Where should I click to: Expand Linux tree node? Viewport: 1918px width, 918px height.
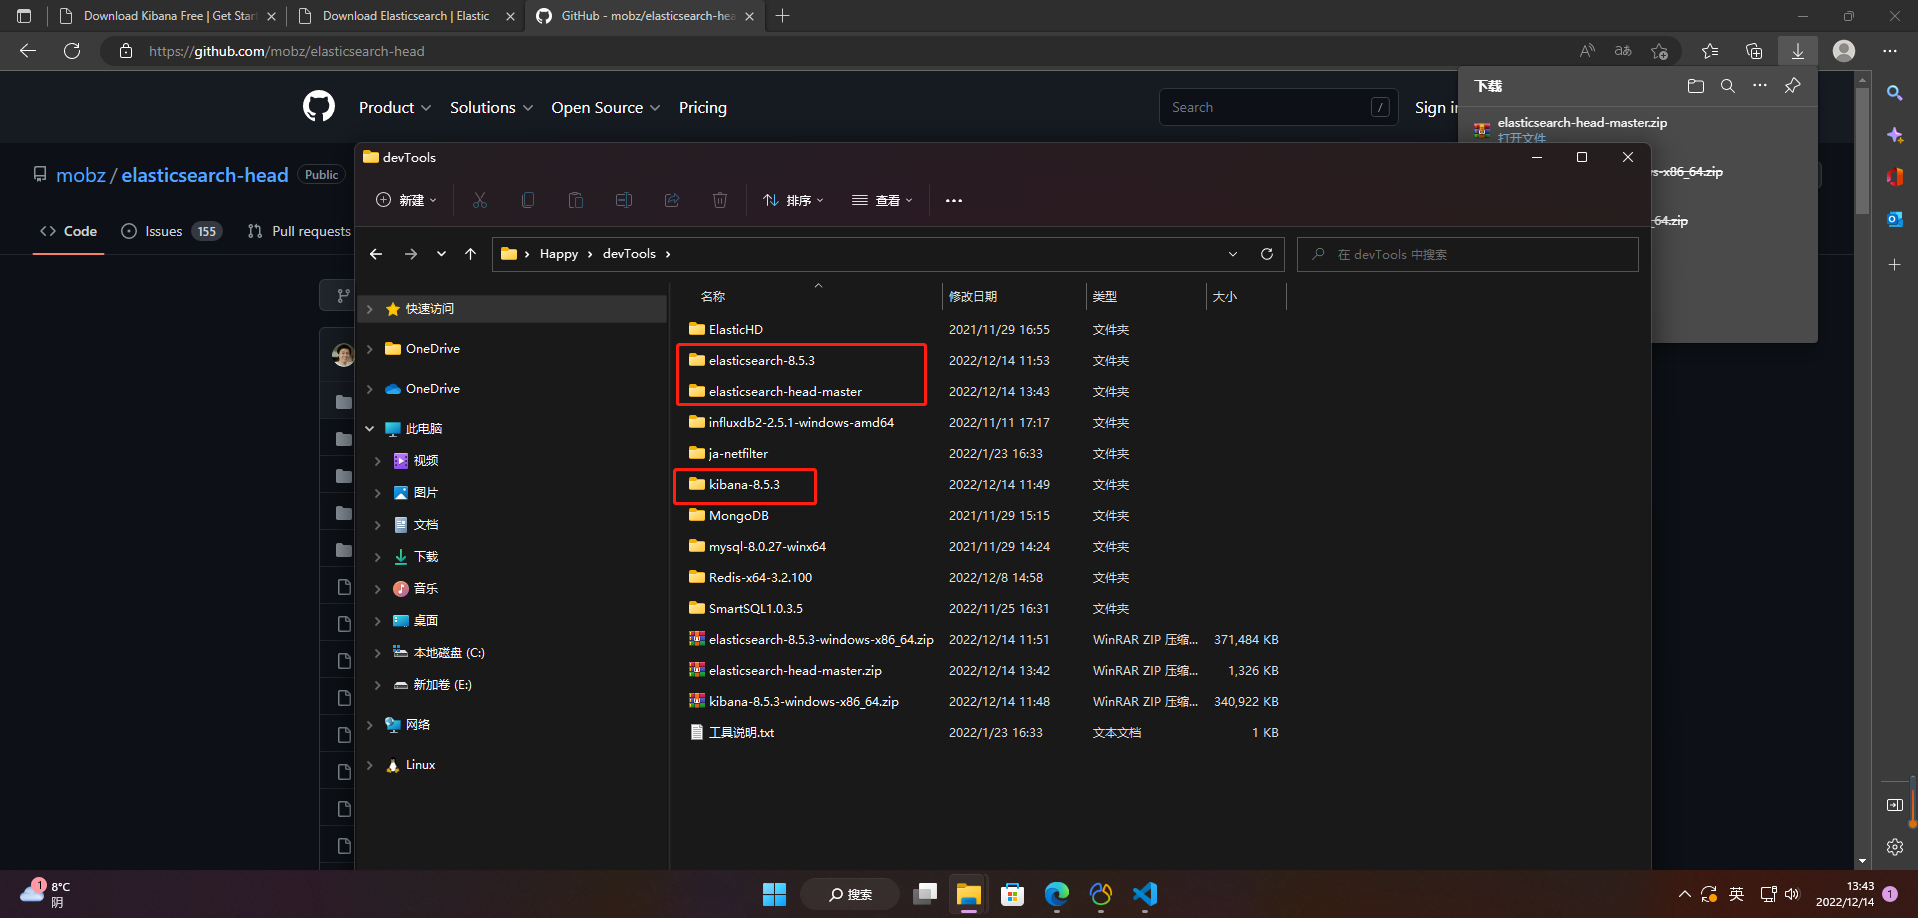[x=370, y=765]
